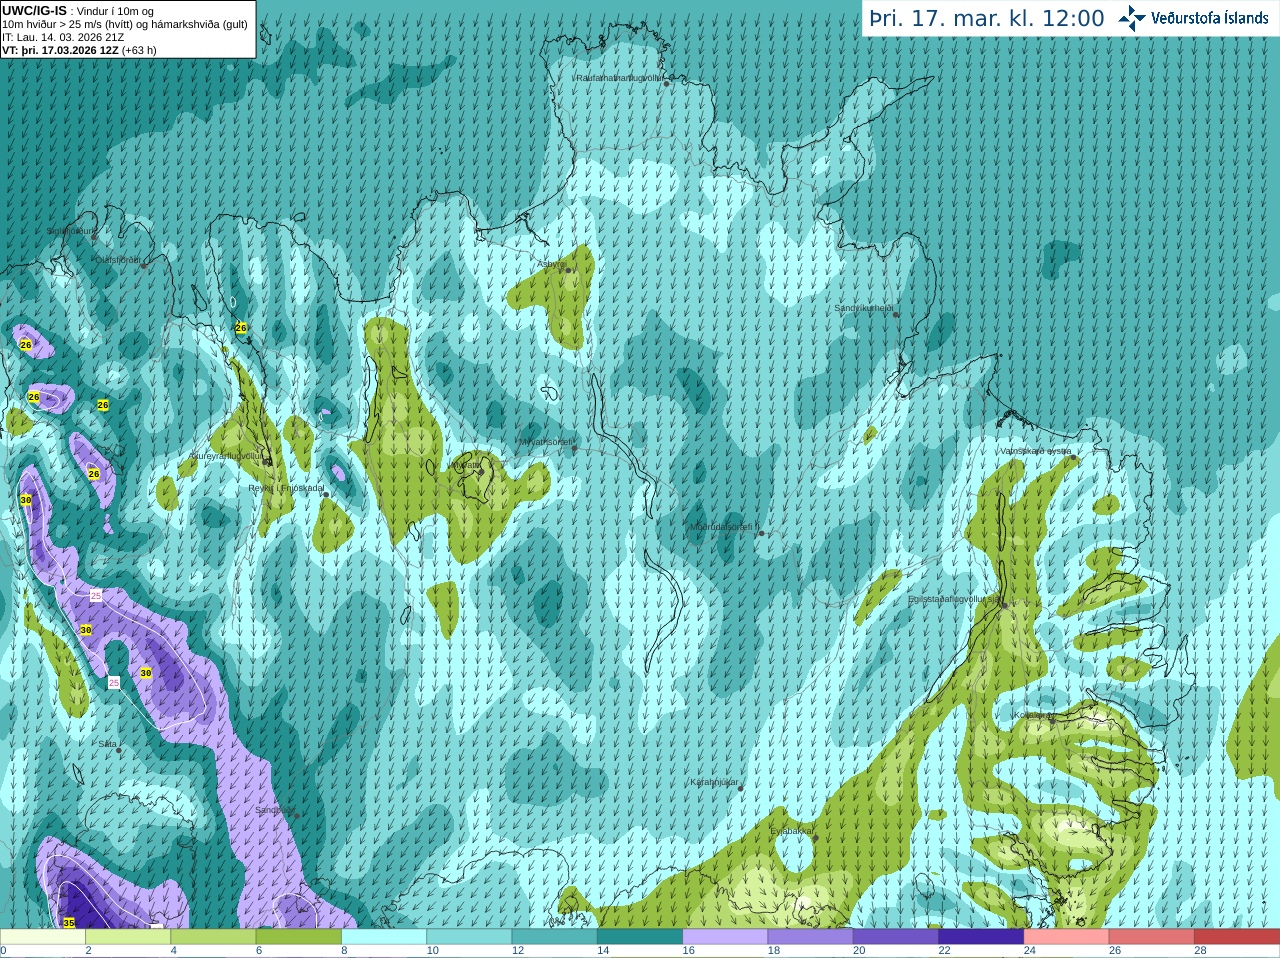1280x958 pixels.
Task: Select the 18–20 m/s purple legend swatch
Action: pos(811,937)
